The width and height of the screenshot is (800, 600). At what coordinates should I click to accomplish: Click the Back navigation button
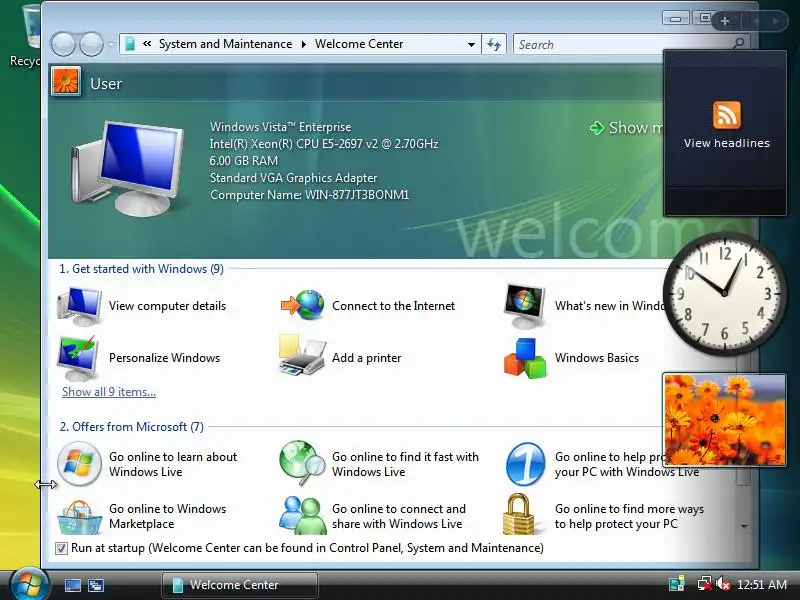[x=63, y=44]
